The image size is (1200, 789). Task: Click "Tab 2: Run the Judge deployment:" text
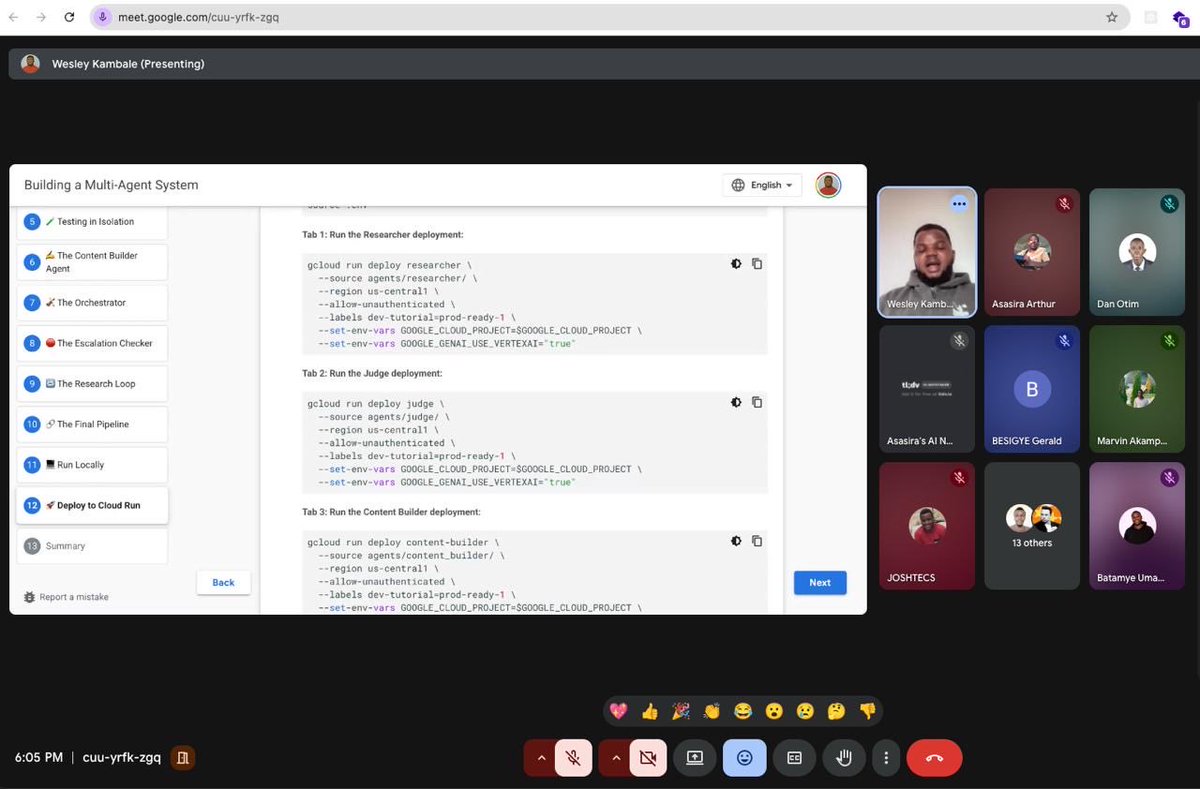372,373
